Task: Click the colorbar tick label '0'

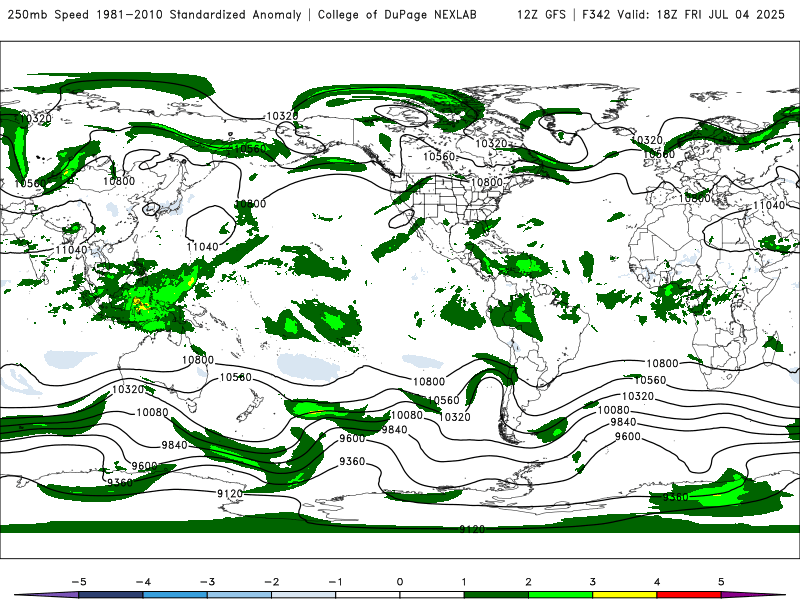Action: click(400, 582)
